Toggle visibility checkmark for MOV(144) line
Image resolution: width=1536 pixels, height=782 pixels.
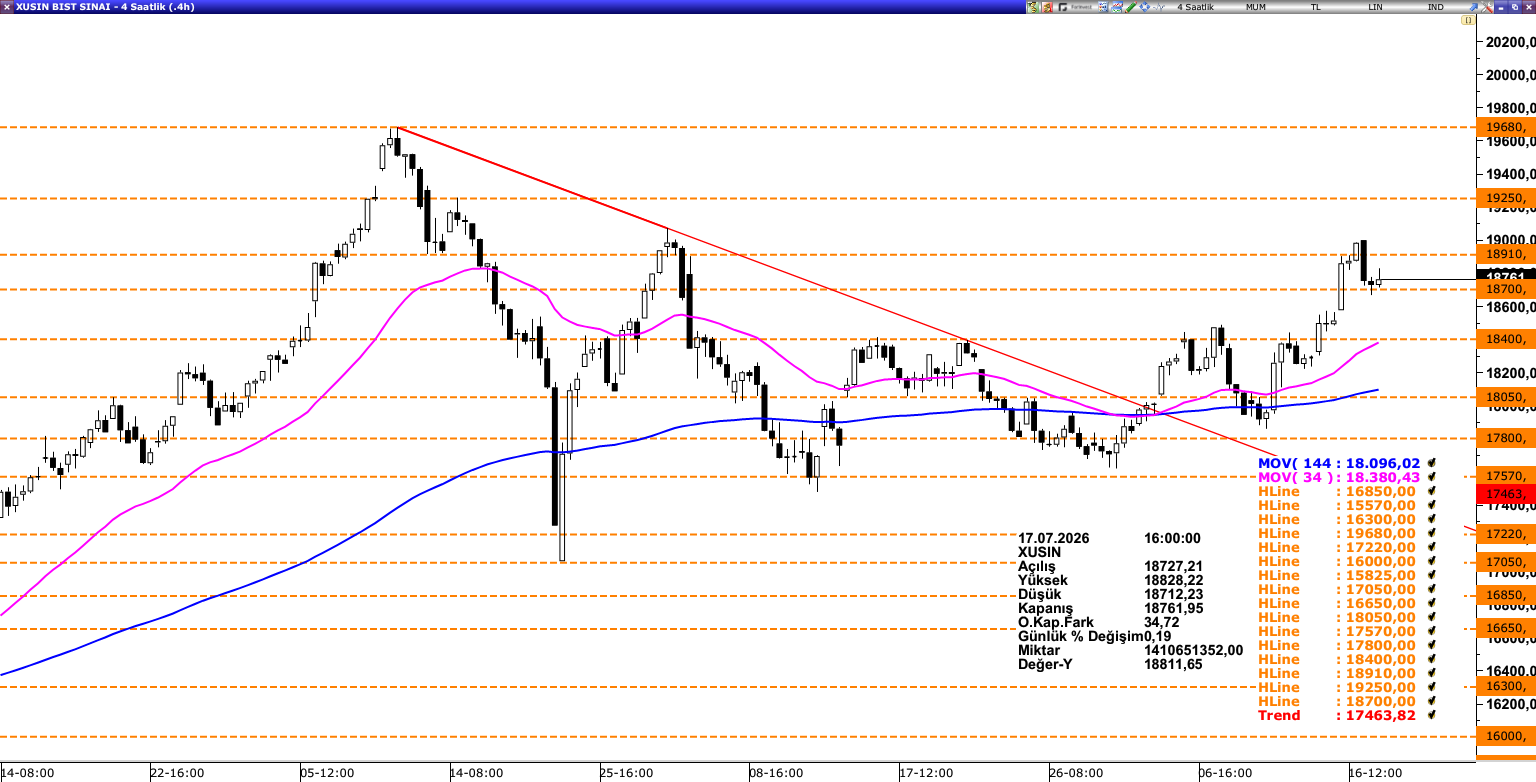click(x=1431, y=463)
